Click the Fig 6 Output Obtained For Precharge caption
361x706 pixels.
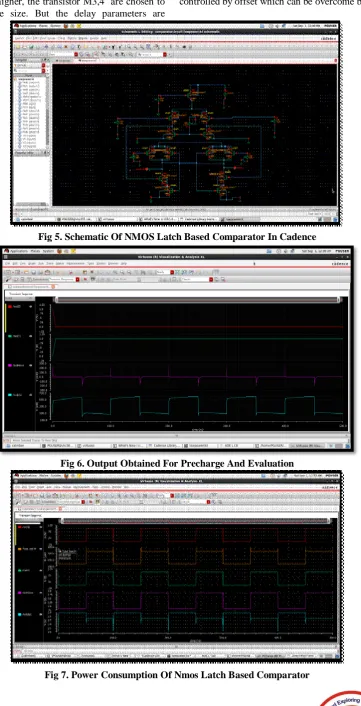pos(177,463)
